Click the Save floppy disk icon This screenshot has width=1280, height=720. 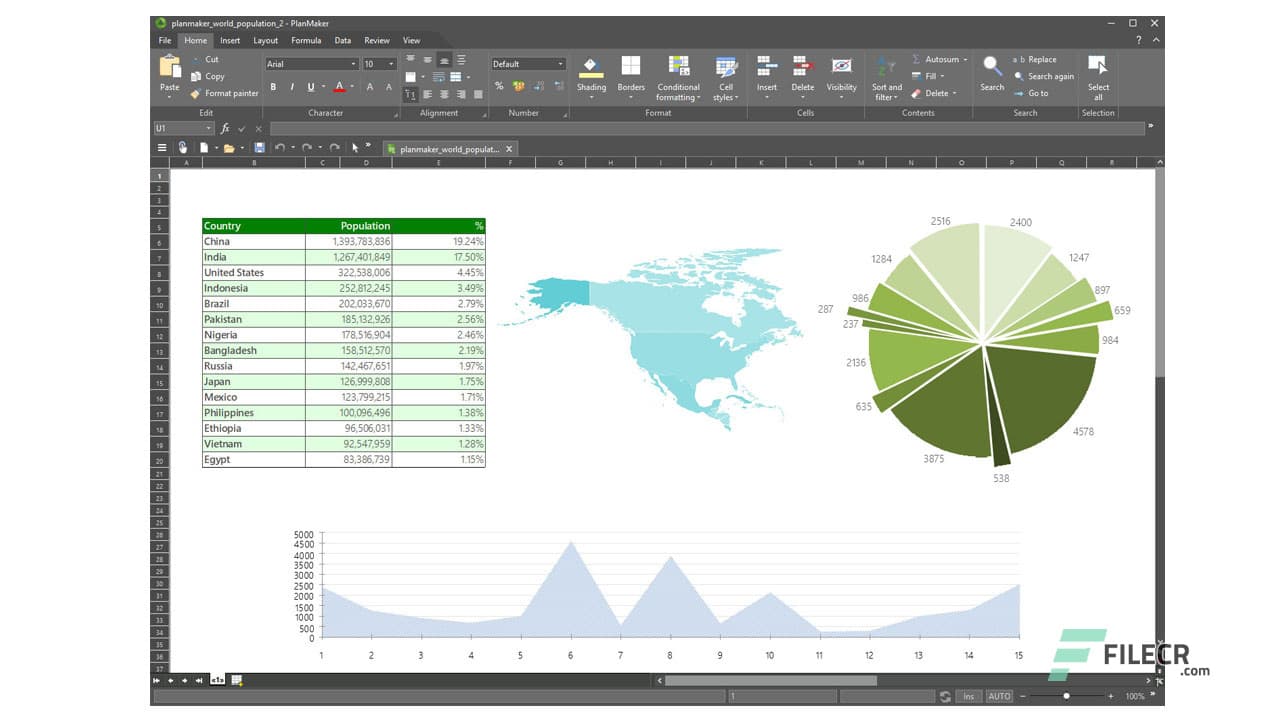(259, 148)
